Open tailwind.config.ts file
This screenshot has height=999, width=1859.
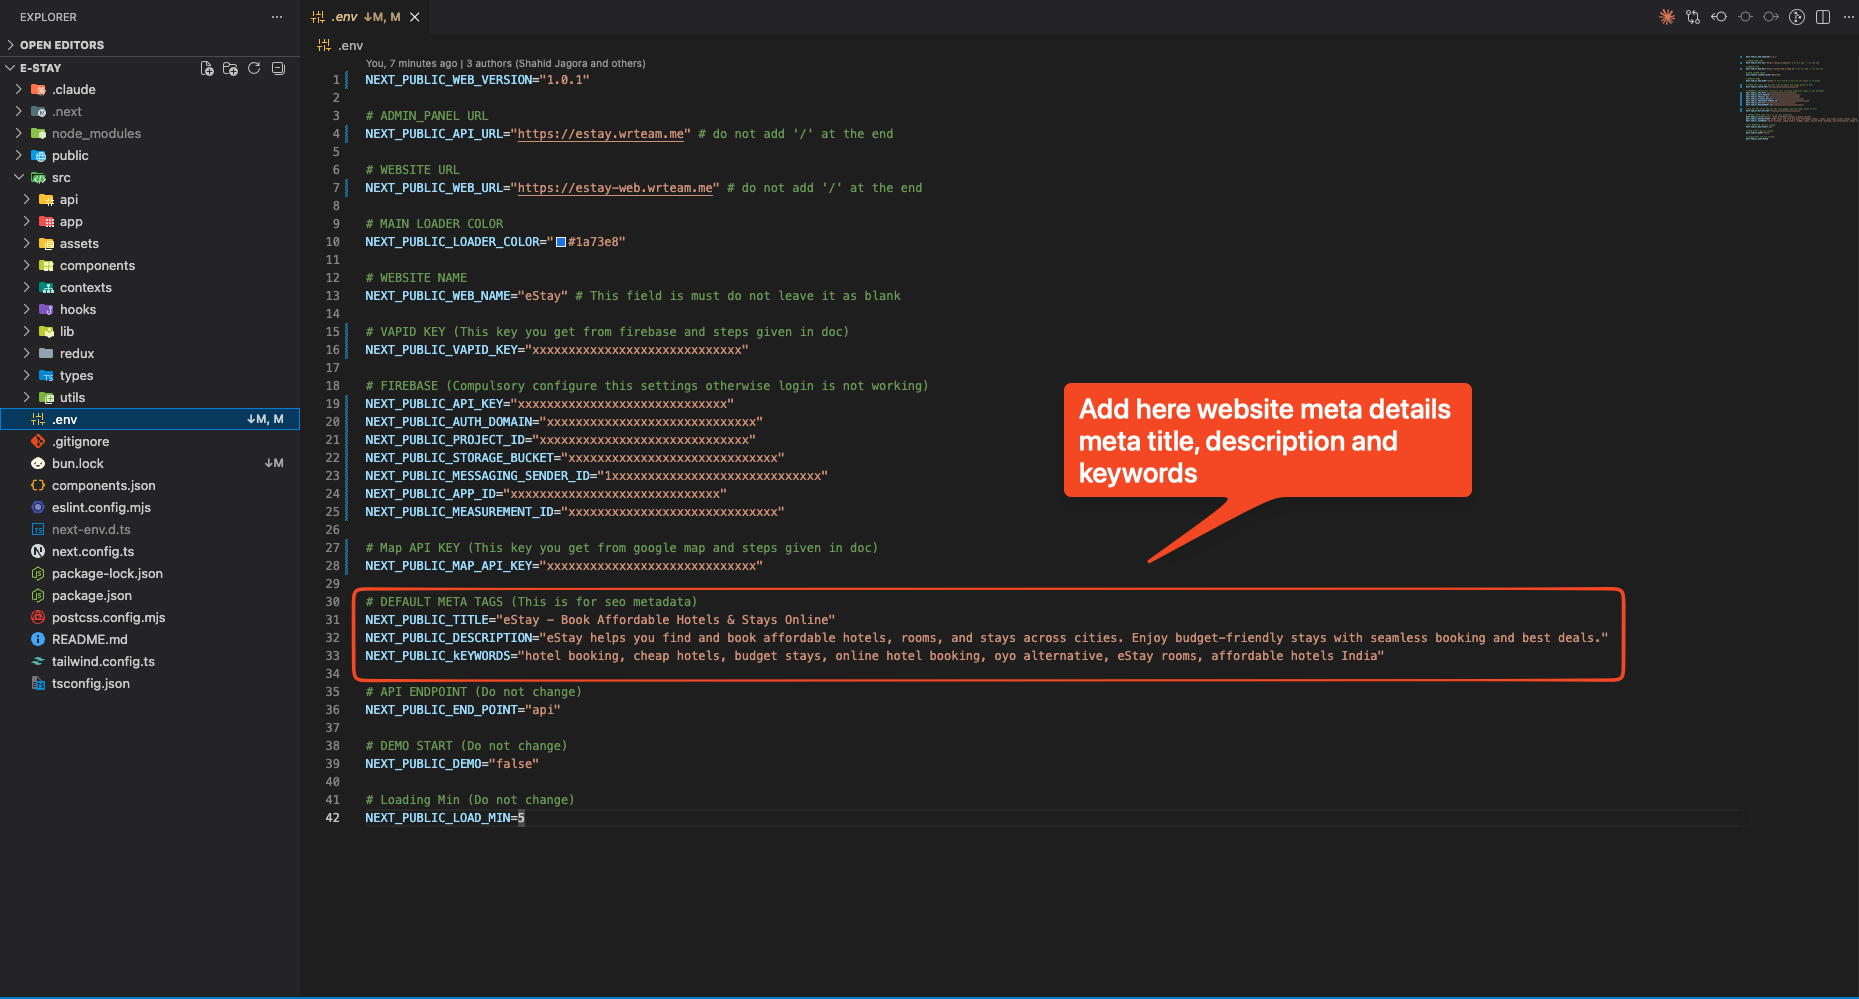(x=150, y=662)
